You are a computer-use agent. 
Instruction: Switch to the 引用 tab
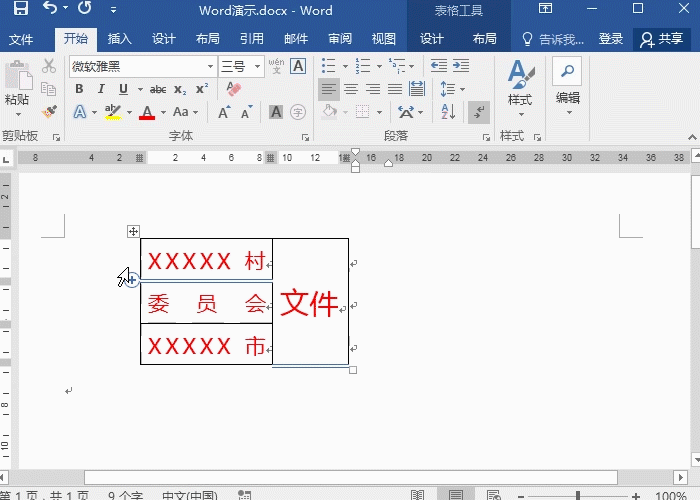click(252, 39)
